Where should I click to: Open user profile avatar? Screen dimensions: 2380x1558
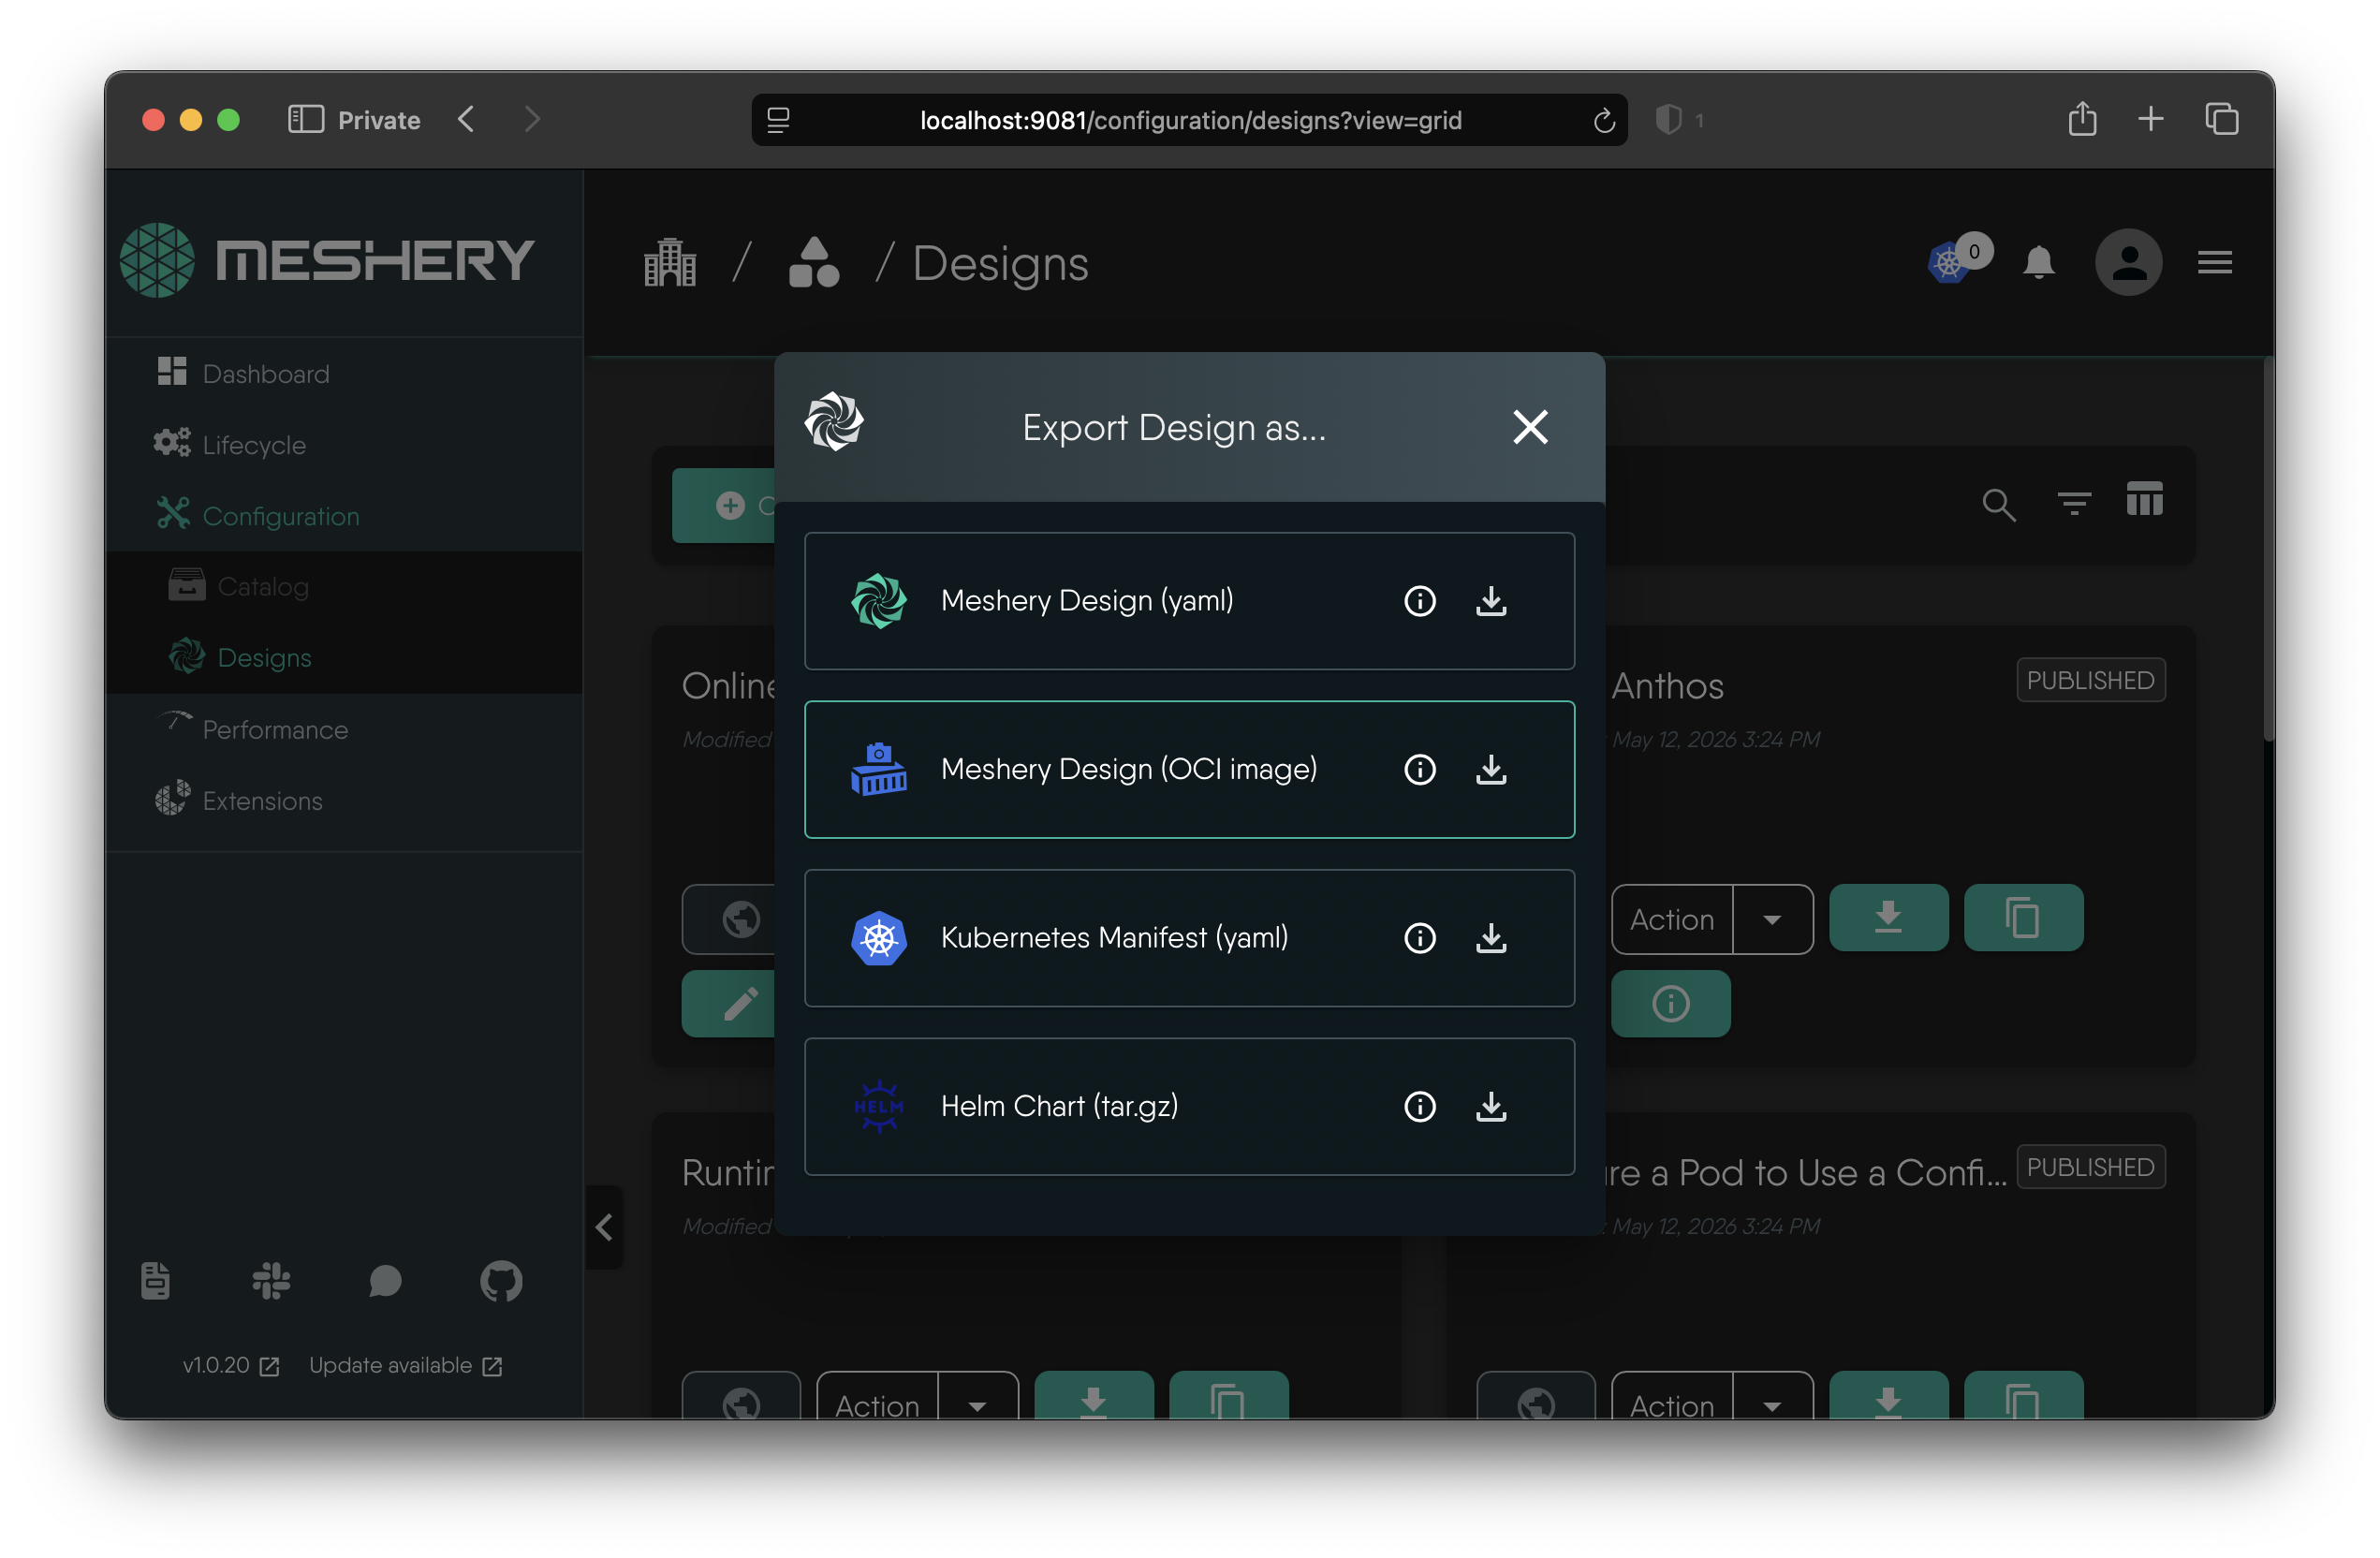coord(2128,262)
